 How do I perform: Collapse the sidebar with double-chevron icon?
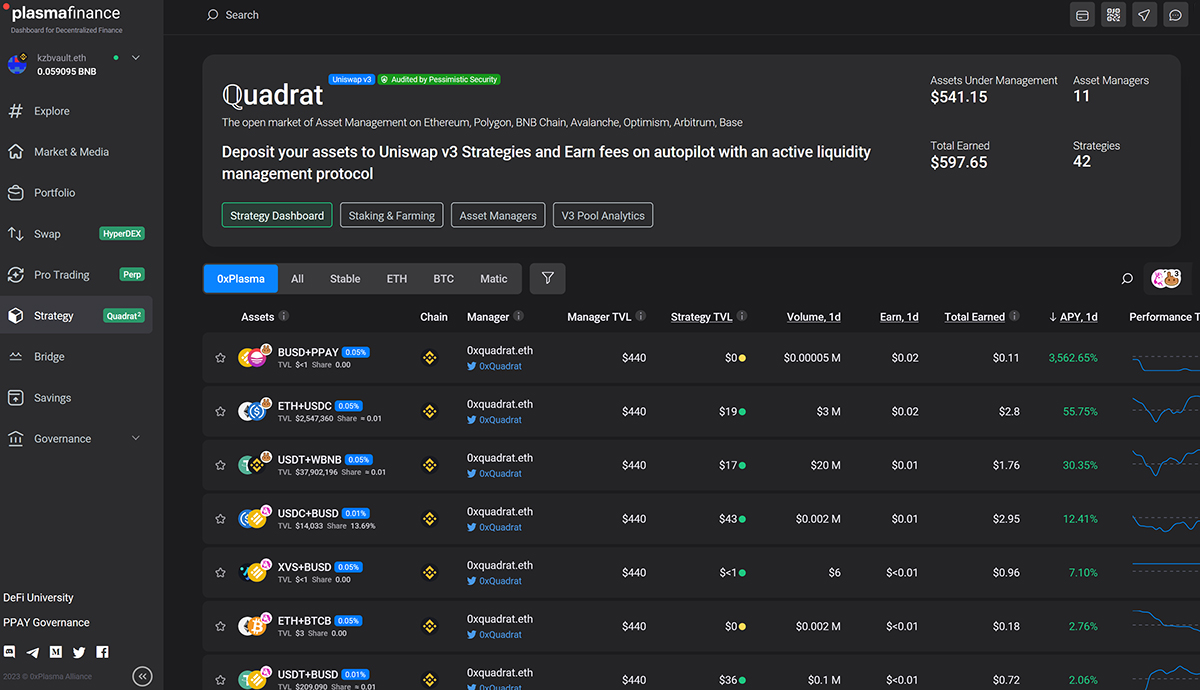point(142,677)
